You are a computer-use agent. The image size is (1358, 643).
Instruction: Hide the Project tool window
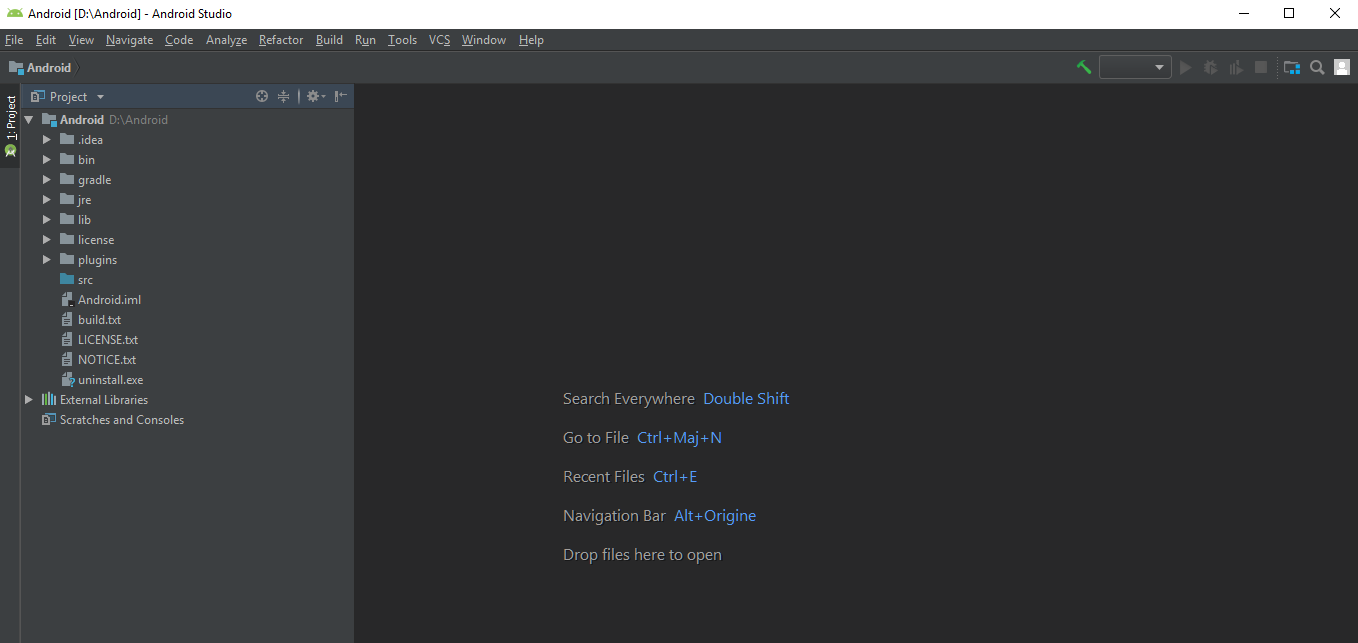(339, 96)
